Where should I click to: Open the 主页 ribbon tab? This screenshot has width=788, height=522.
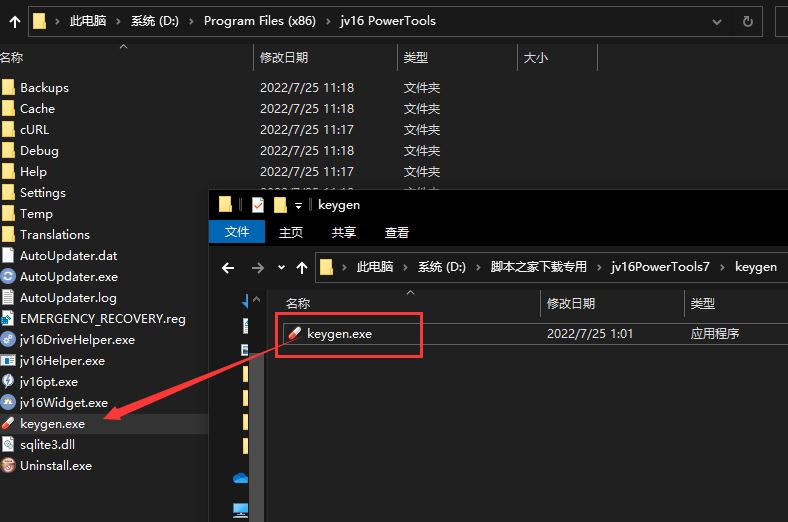pos(291,232)
